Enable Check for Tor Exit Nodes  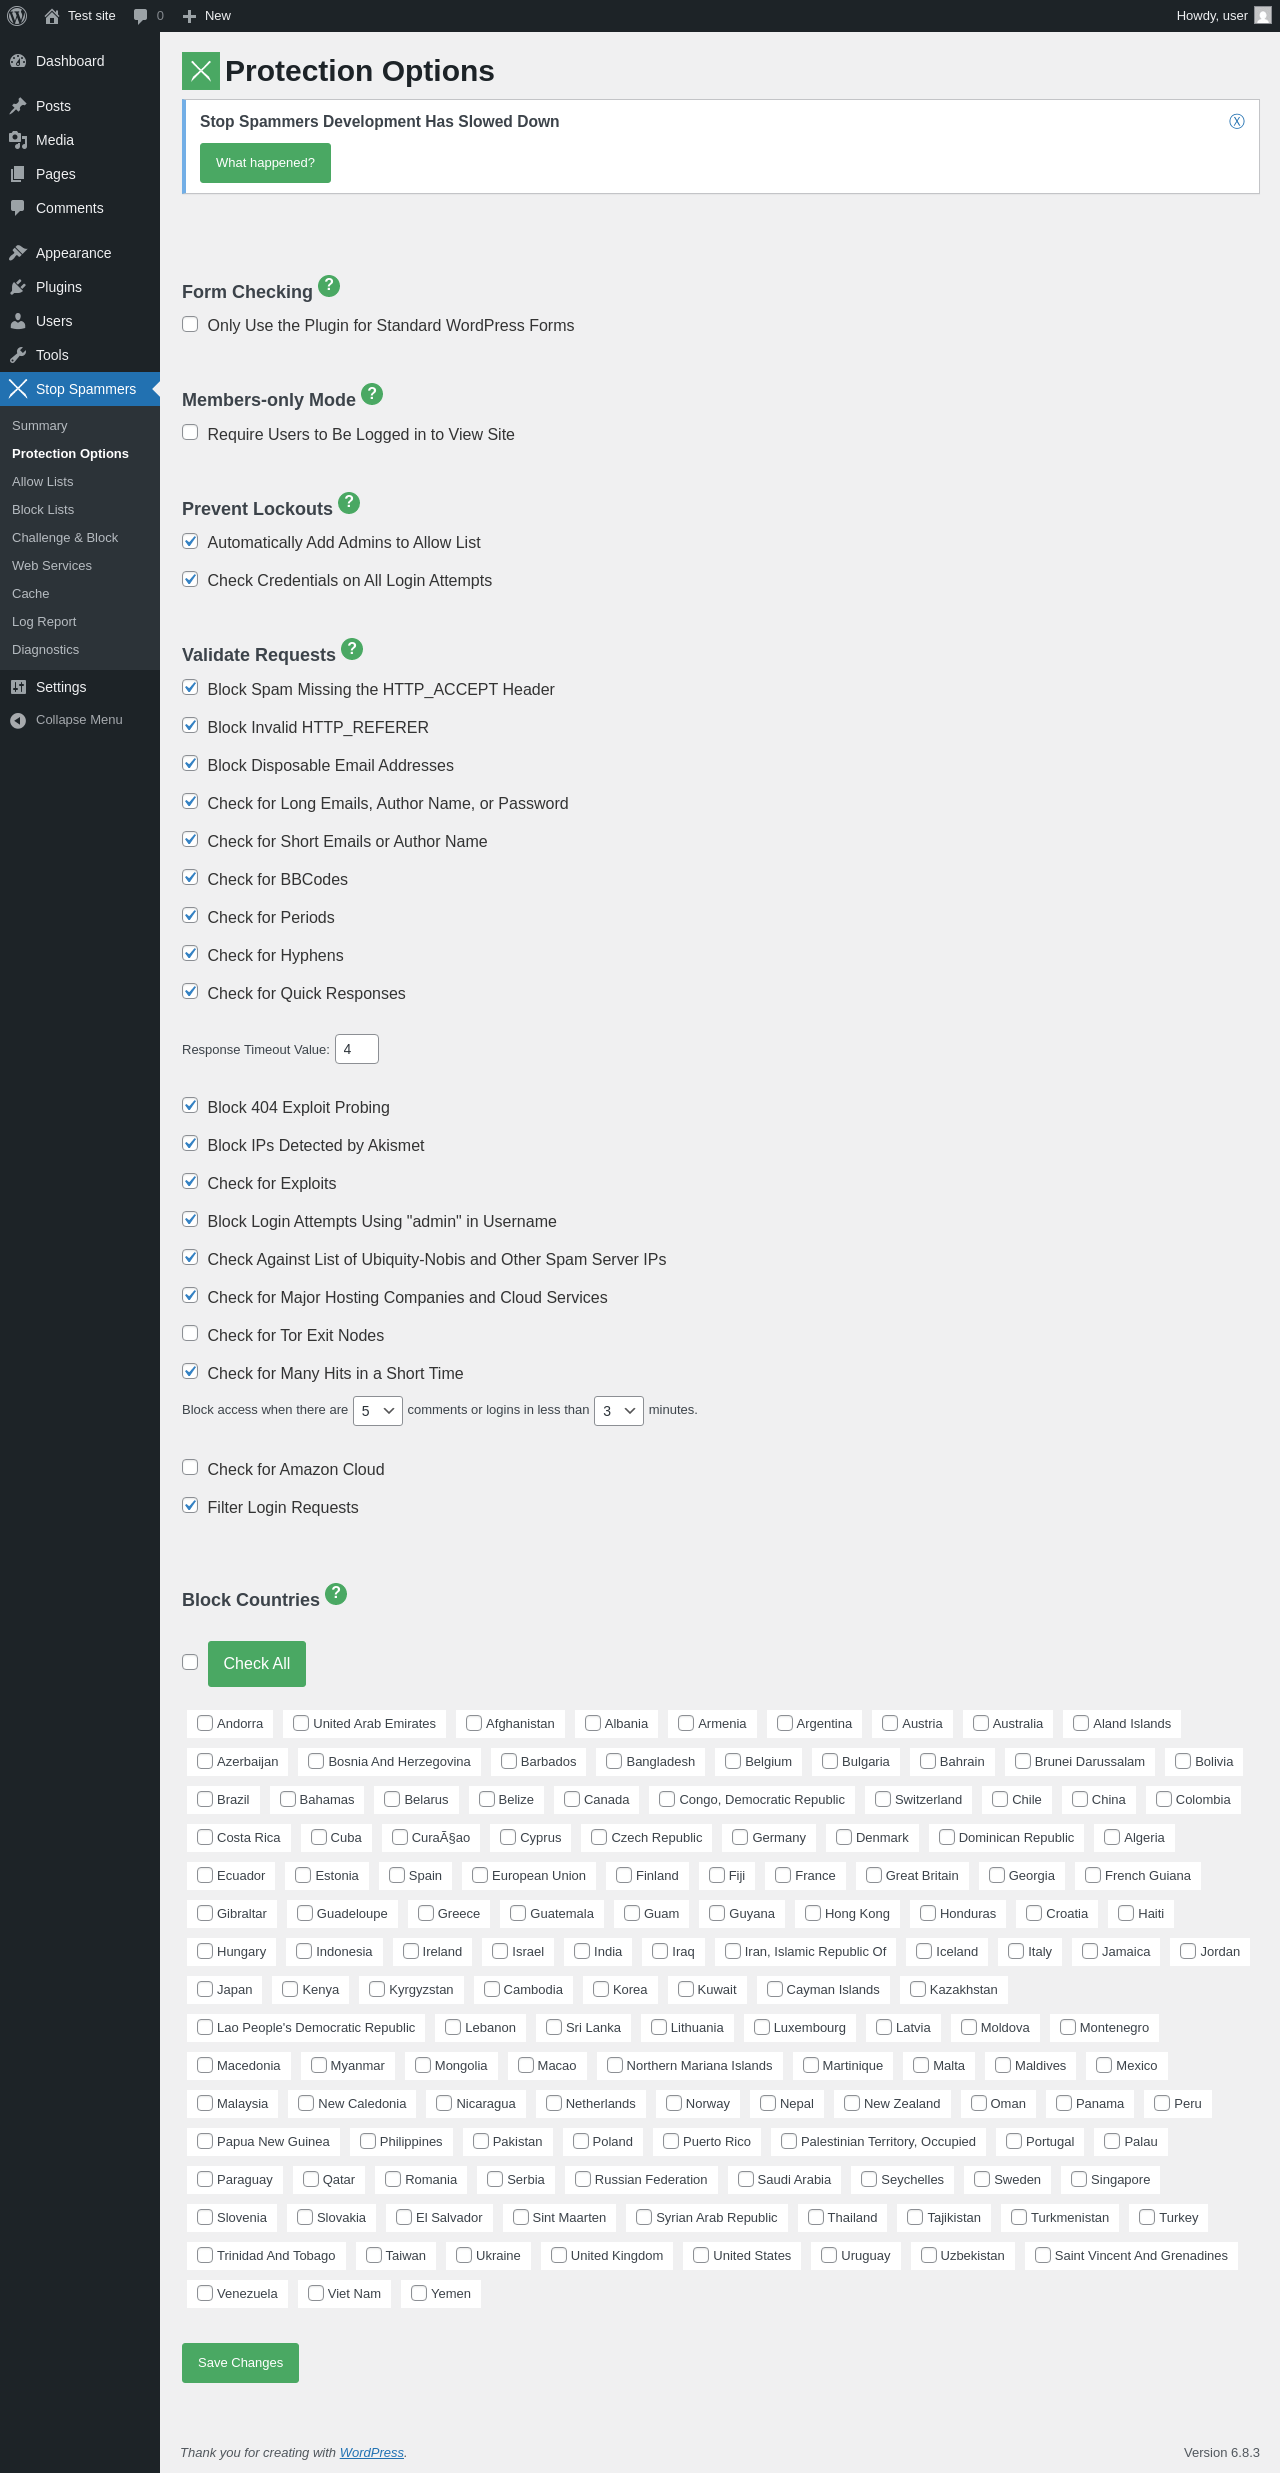190,1333
